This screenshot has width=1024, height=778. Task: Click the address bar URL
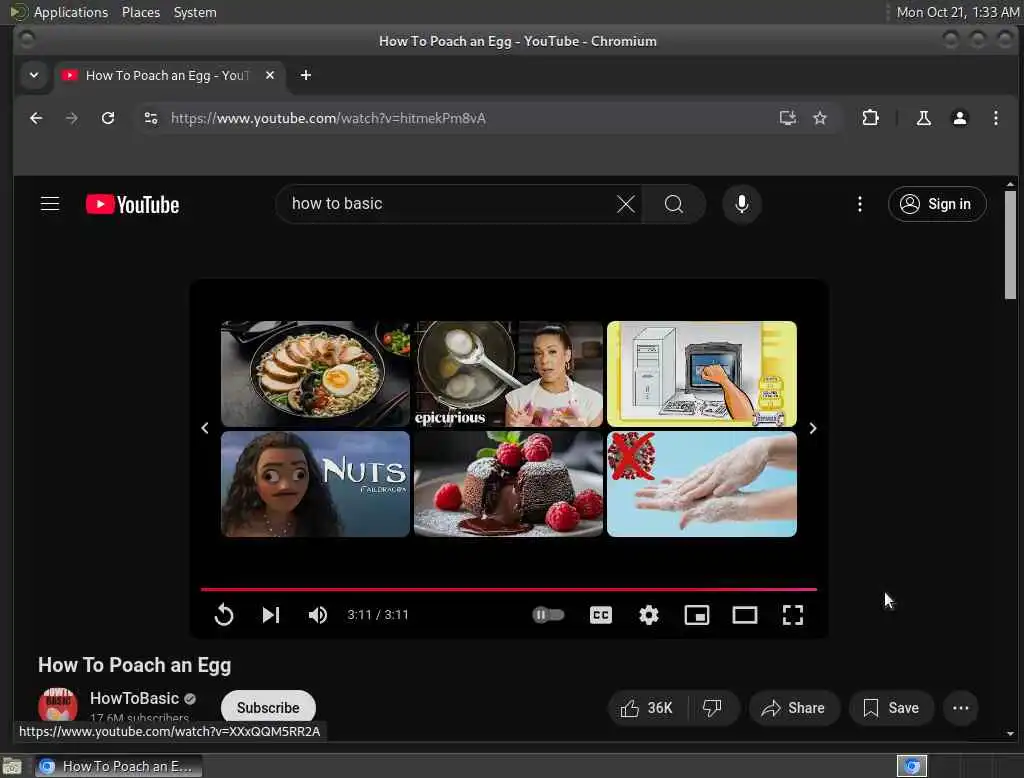coord(328,118)
